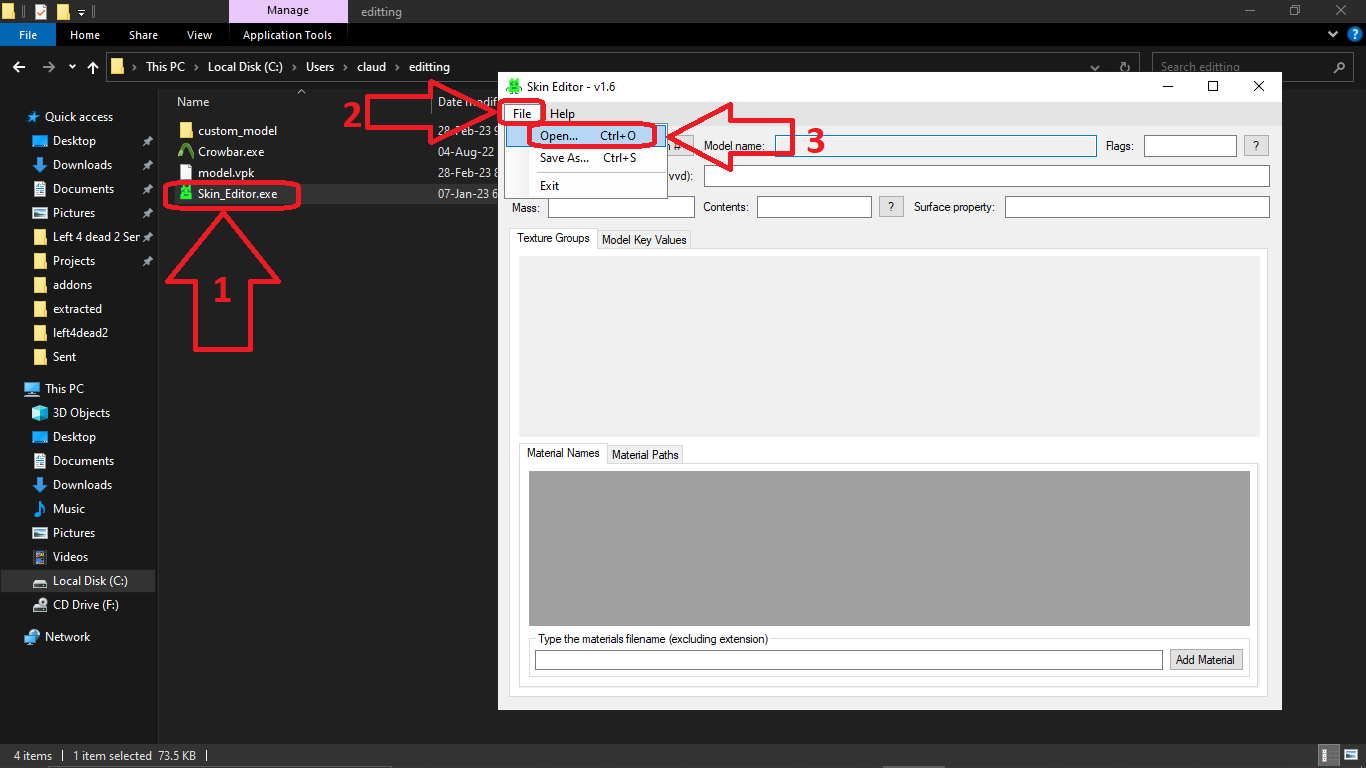Go up one folder with the Up arrow
This screenshot has height=768, width=1366.
[x=93, y=67]
